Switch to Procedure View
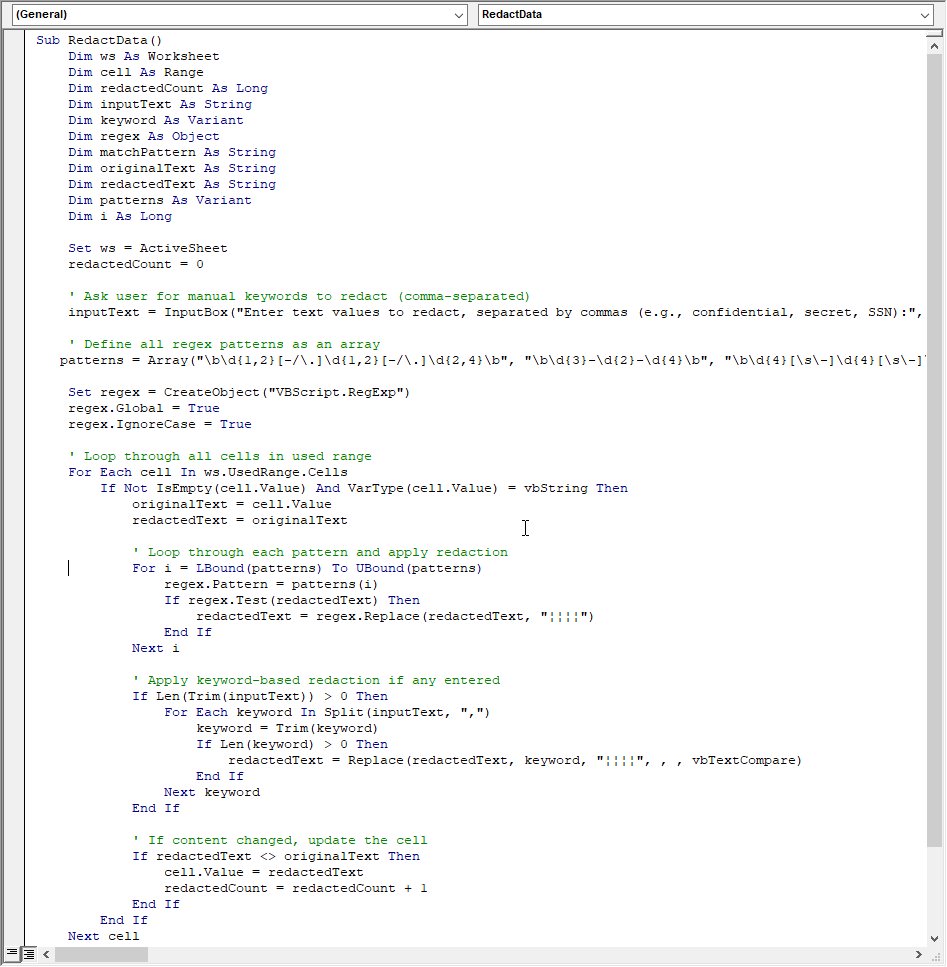The width and height of the screenshot is (947, 967). pyautogui.click(x=12, y=954)
